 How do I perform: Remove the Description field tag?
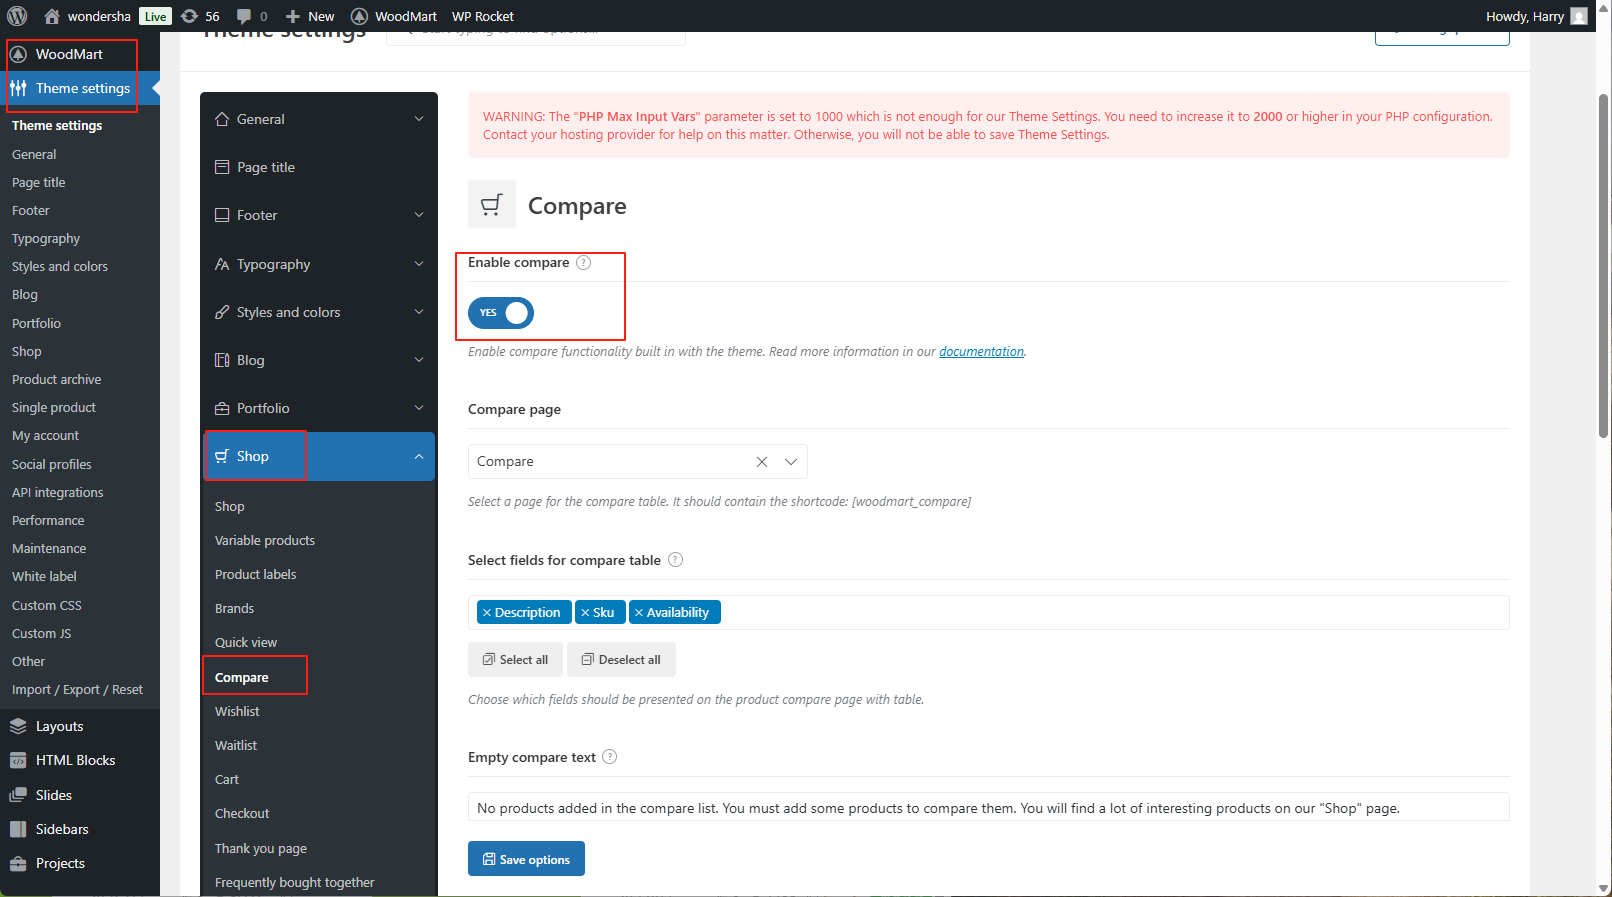click(487, 613)
